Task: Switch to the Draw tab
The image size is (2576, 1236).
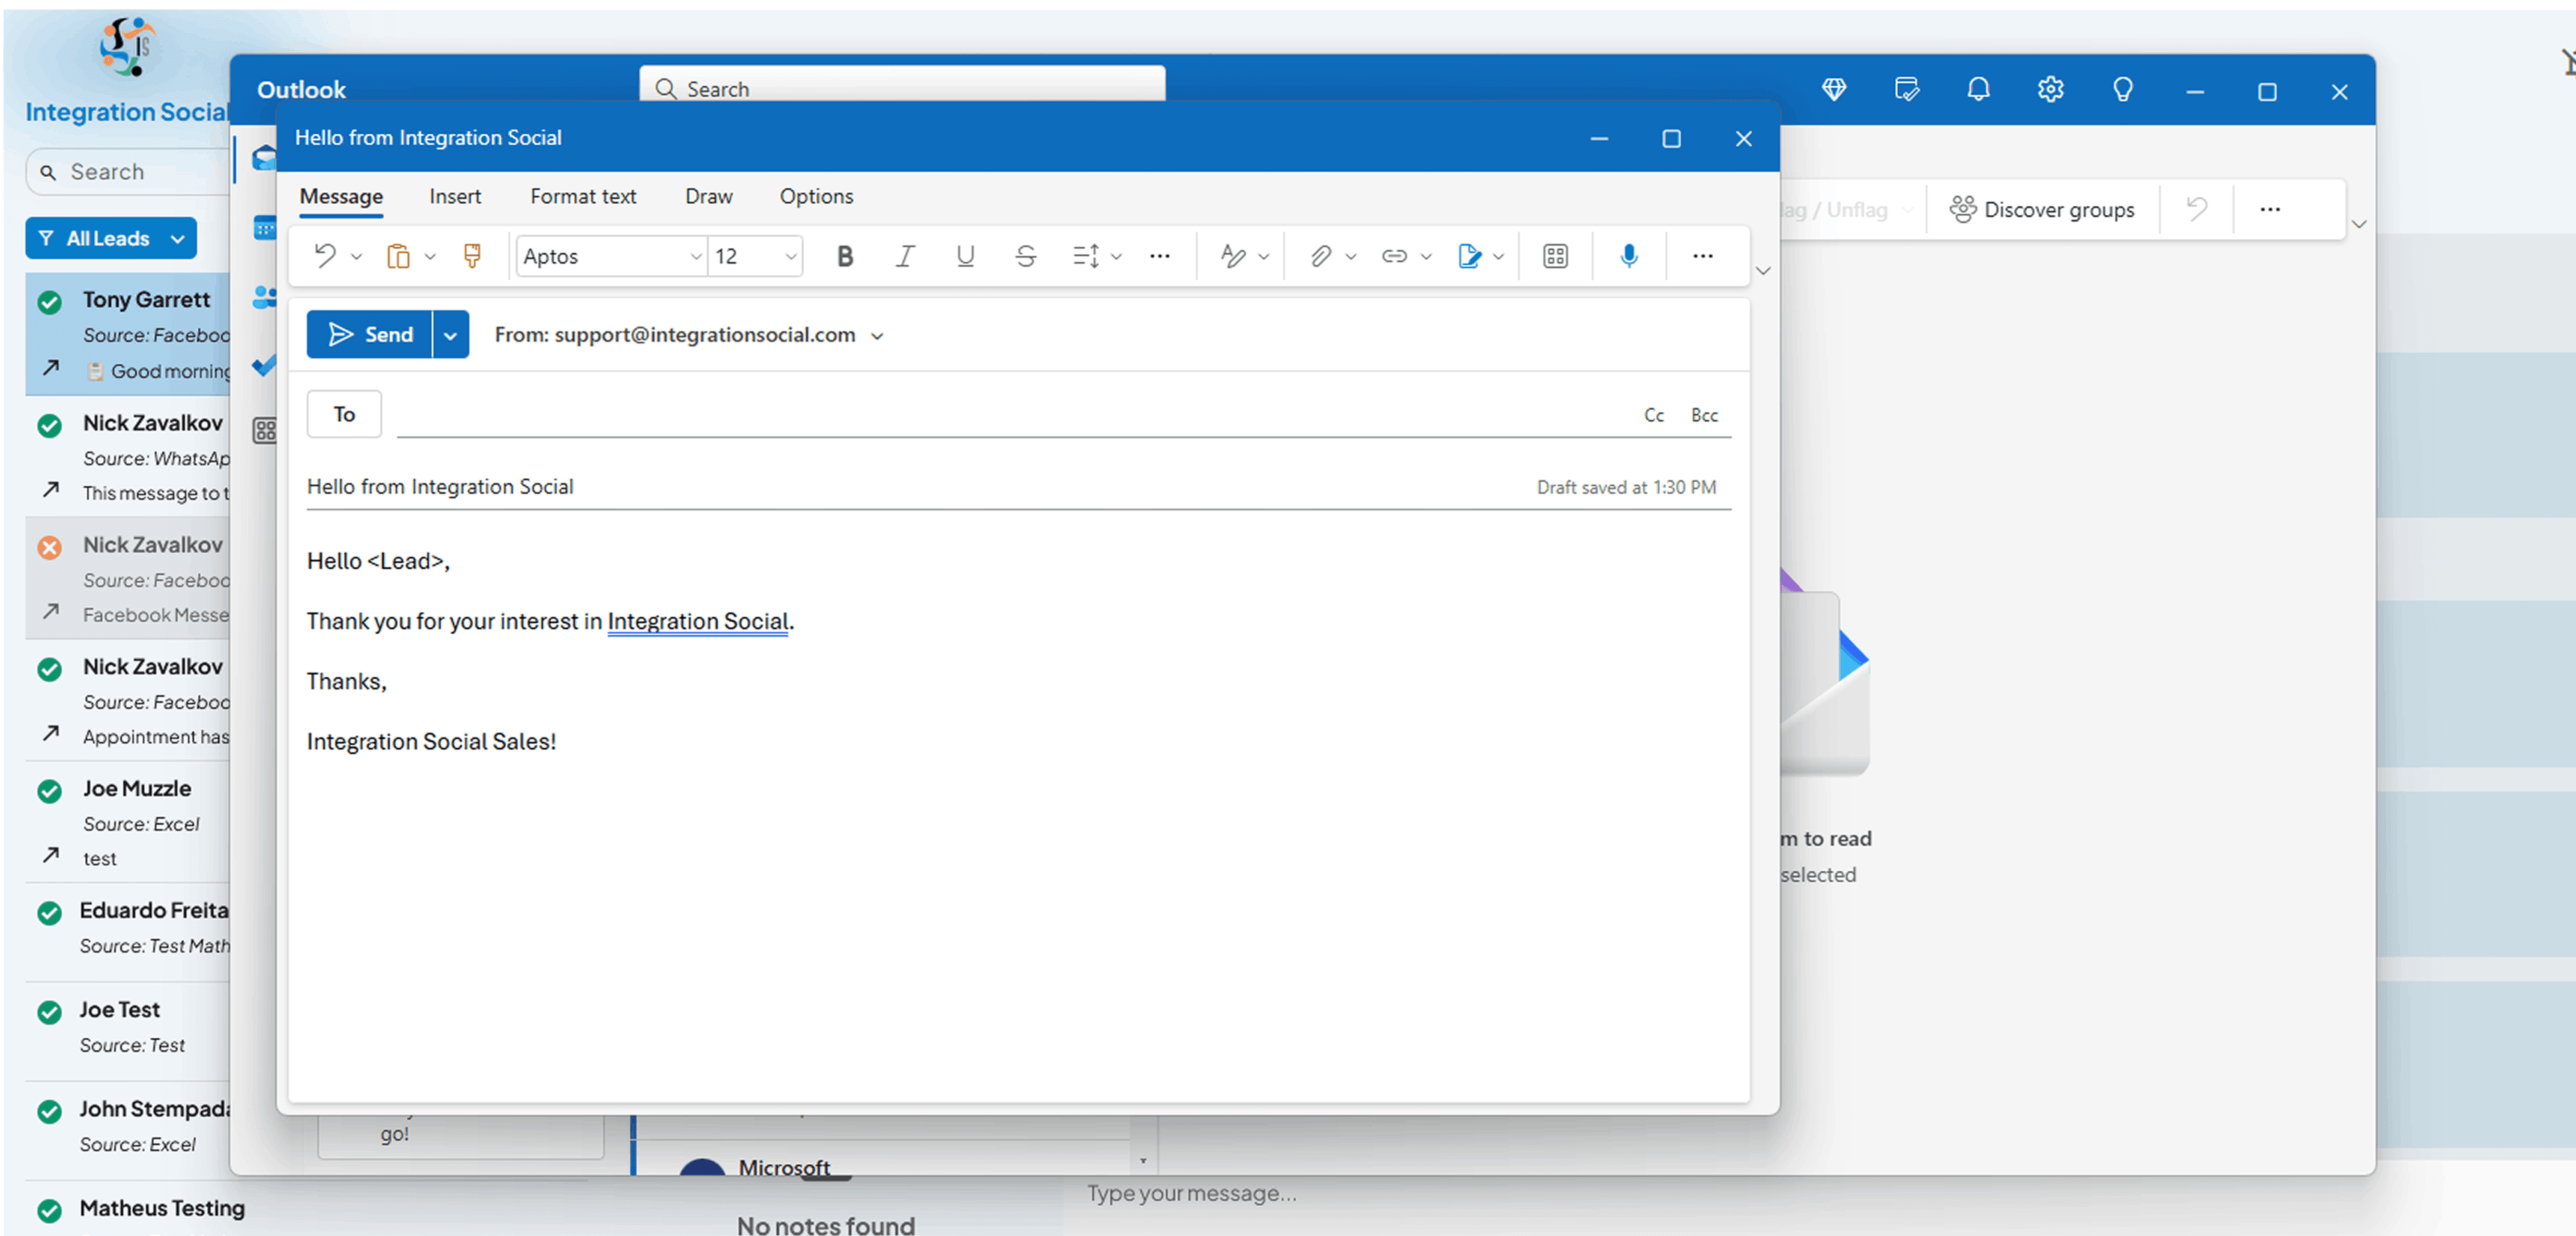Action: (x=709, y=196)
